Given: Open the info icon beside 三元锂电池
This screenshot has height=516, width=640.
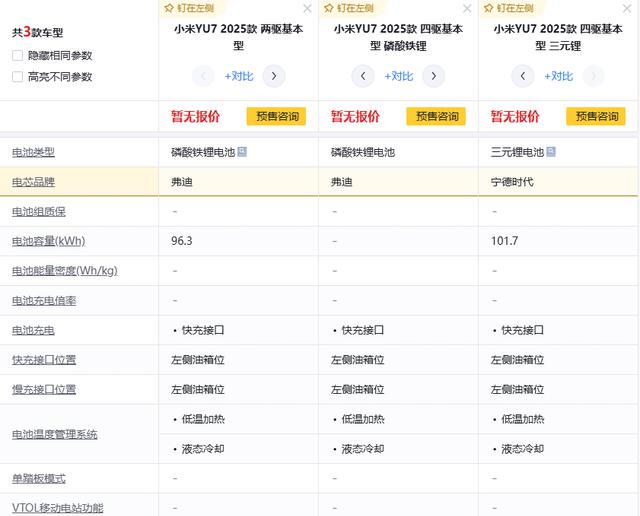Looking at the screenshot, I should tap(551, 152).
